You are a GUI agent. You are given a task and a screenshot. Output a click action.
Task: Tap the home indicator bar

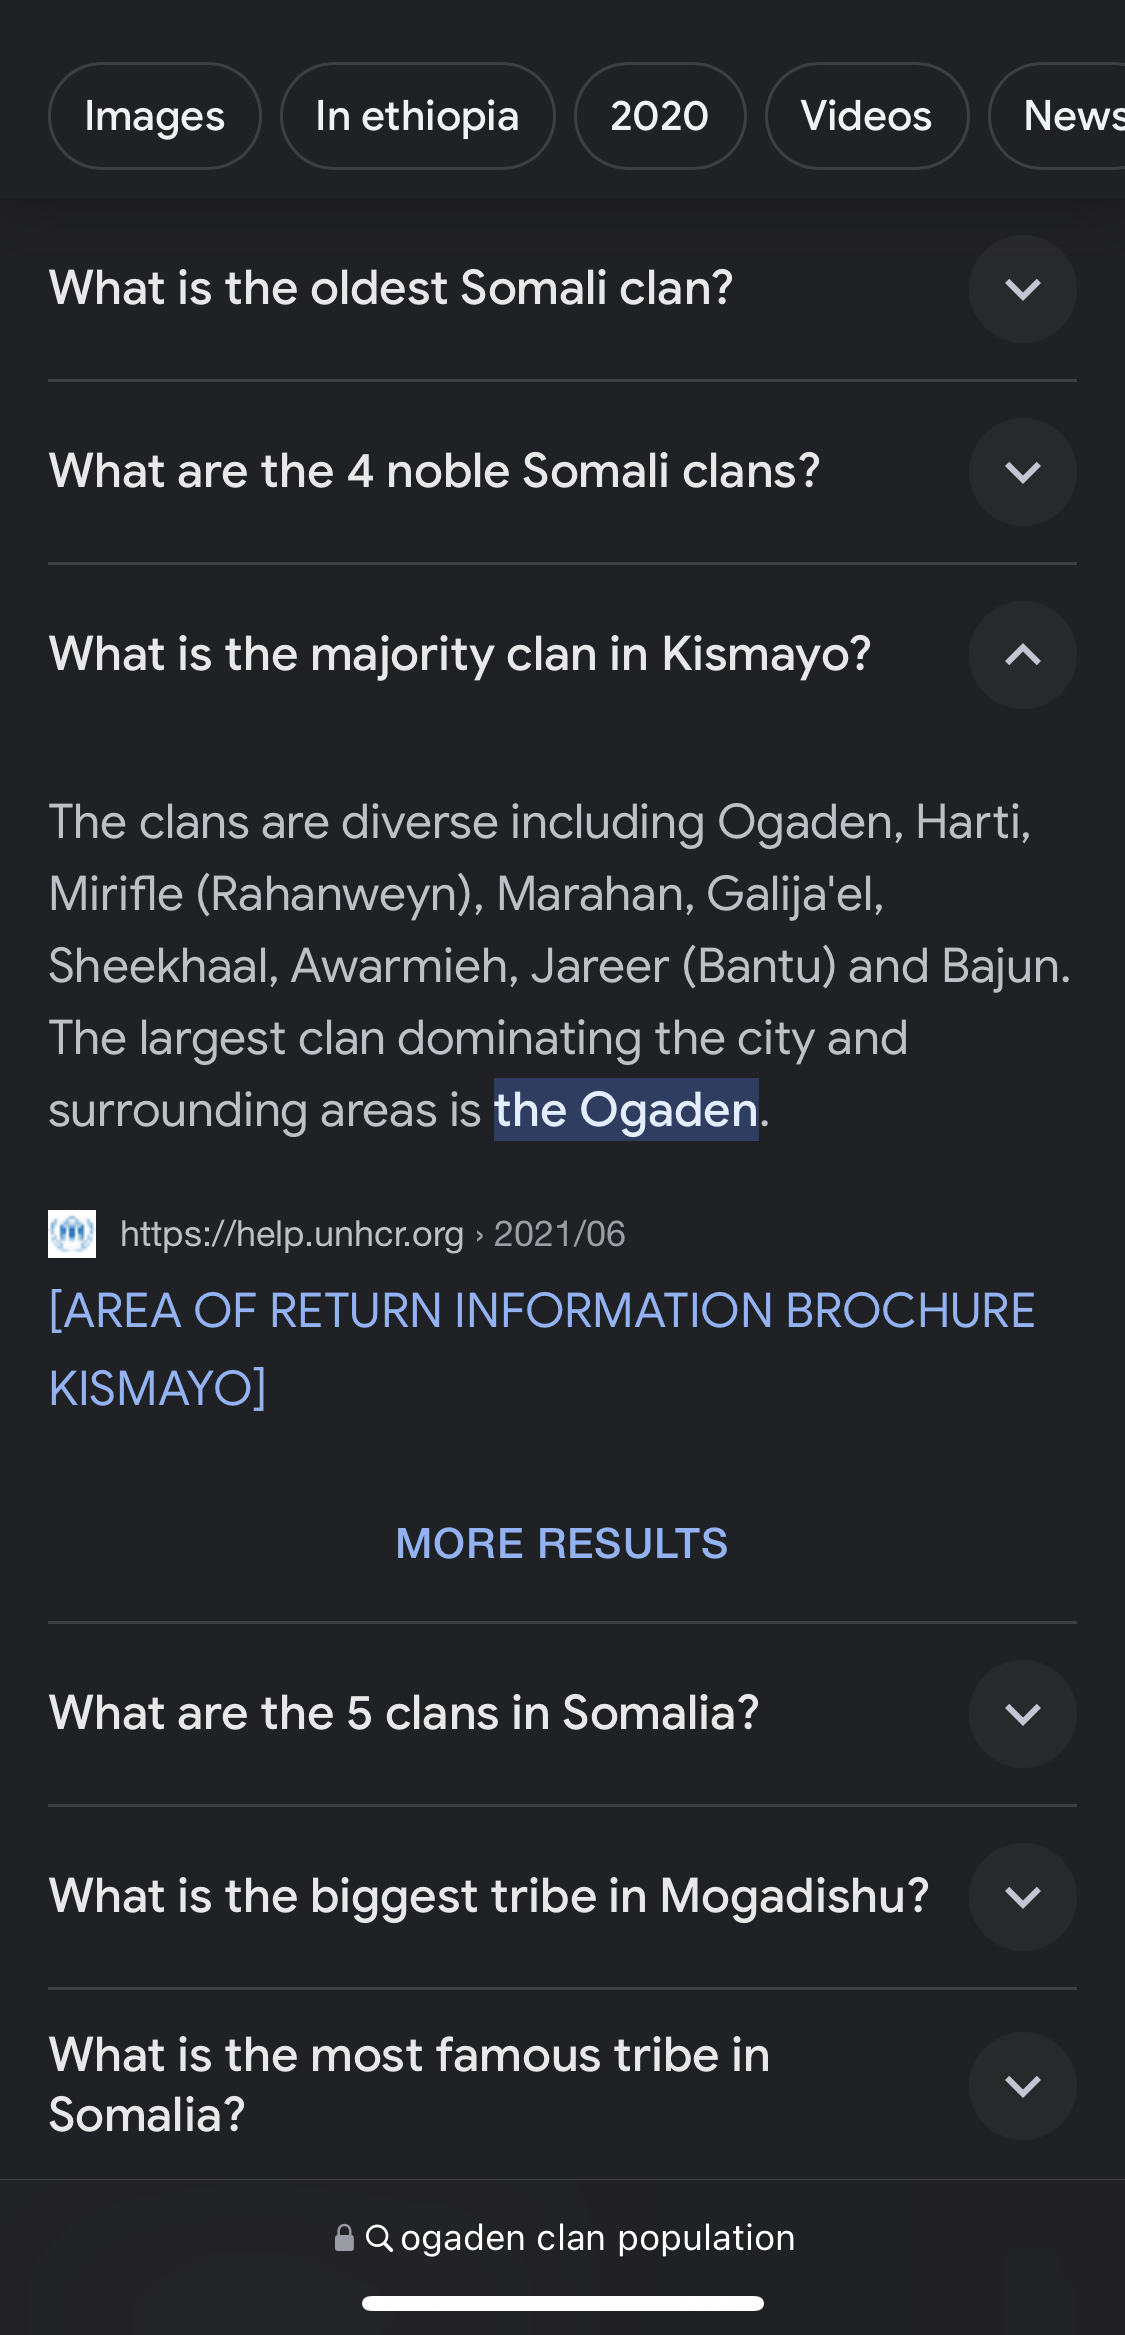click(563, 2303)
